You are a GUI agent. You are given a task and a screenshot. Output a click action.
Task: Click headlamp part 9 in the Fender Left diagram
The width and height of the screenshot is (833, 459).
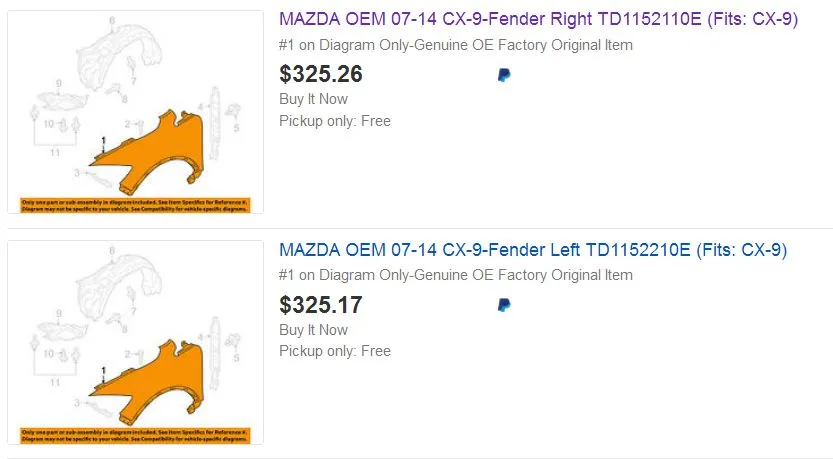63,329
